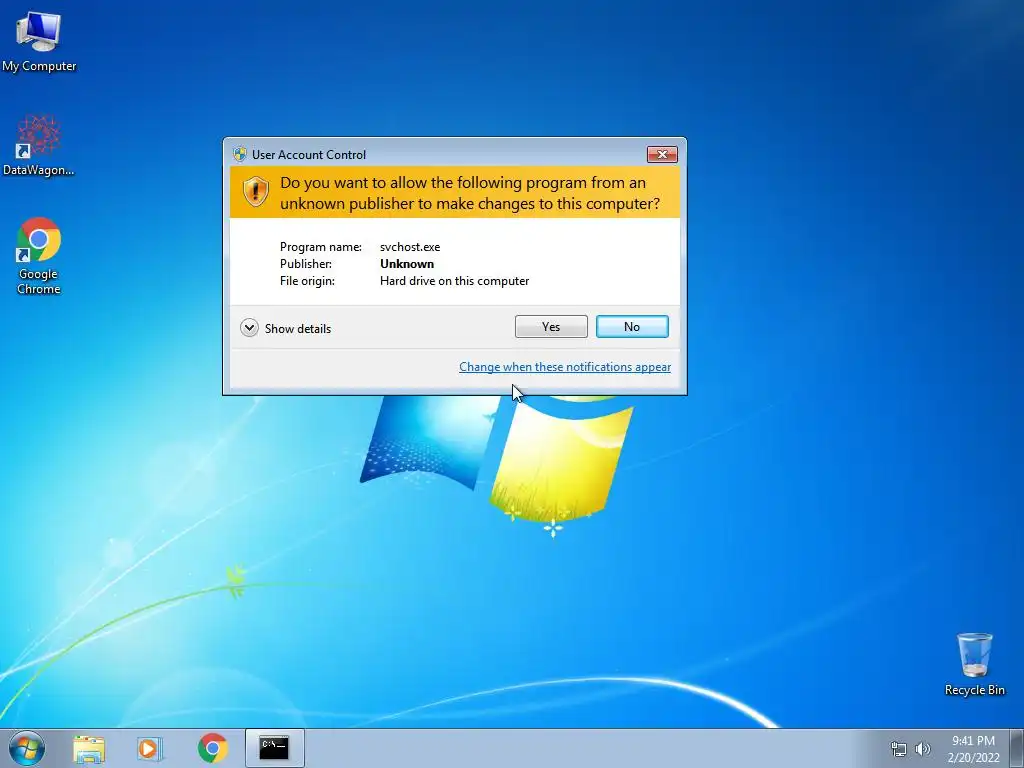Viewport: 1024px width, 768px height.
Task: Launch Windows Media Player from the taskbar
Action: pyautogui.click(x=150, y=748)
